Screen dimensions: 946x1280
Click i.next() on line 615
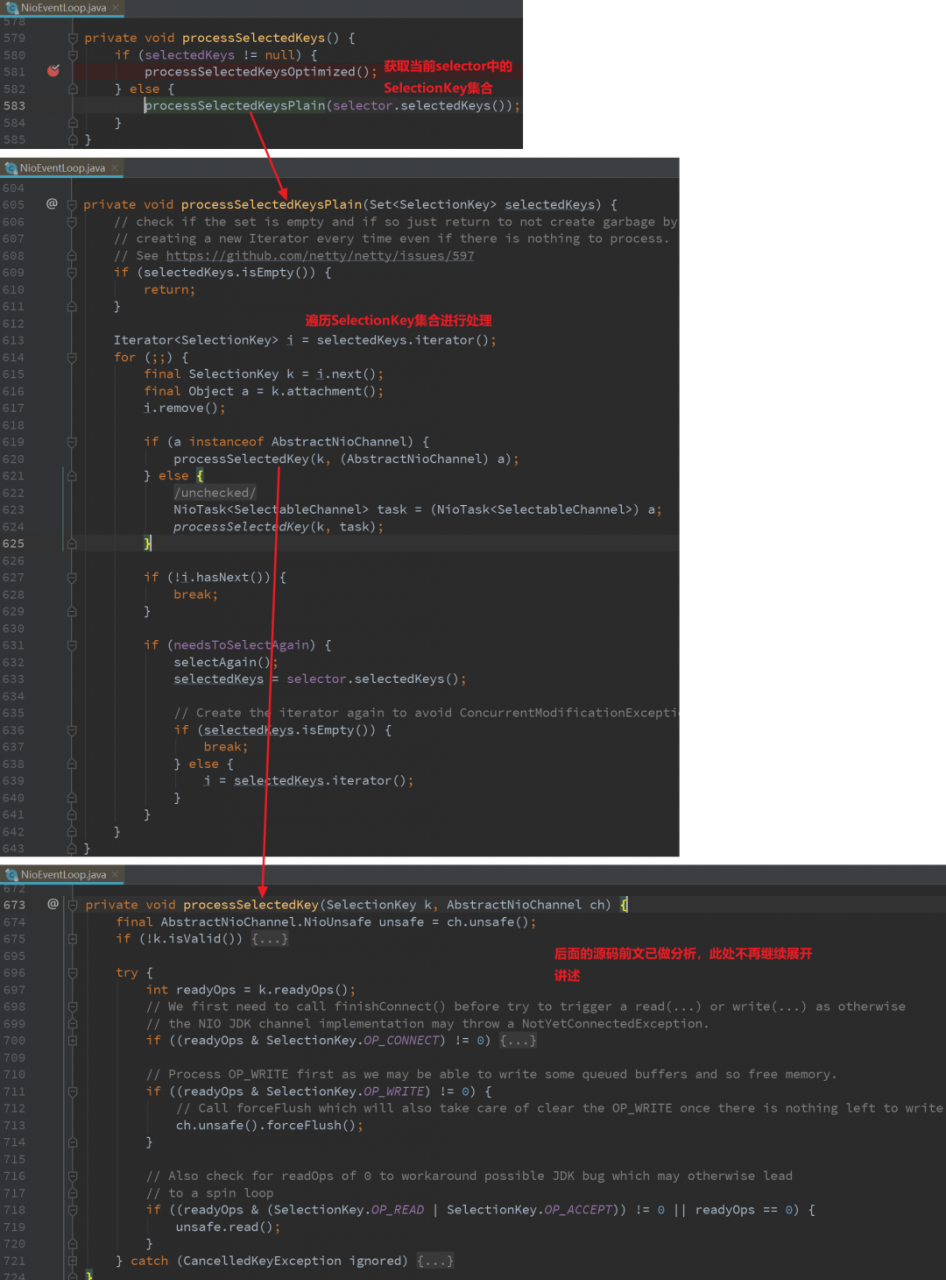click(x=347, y=374)
